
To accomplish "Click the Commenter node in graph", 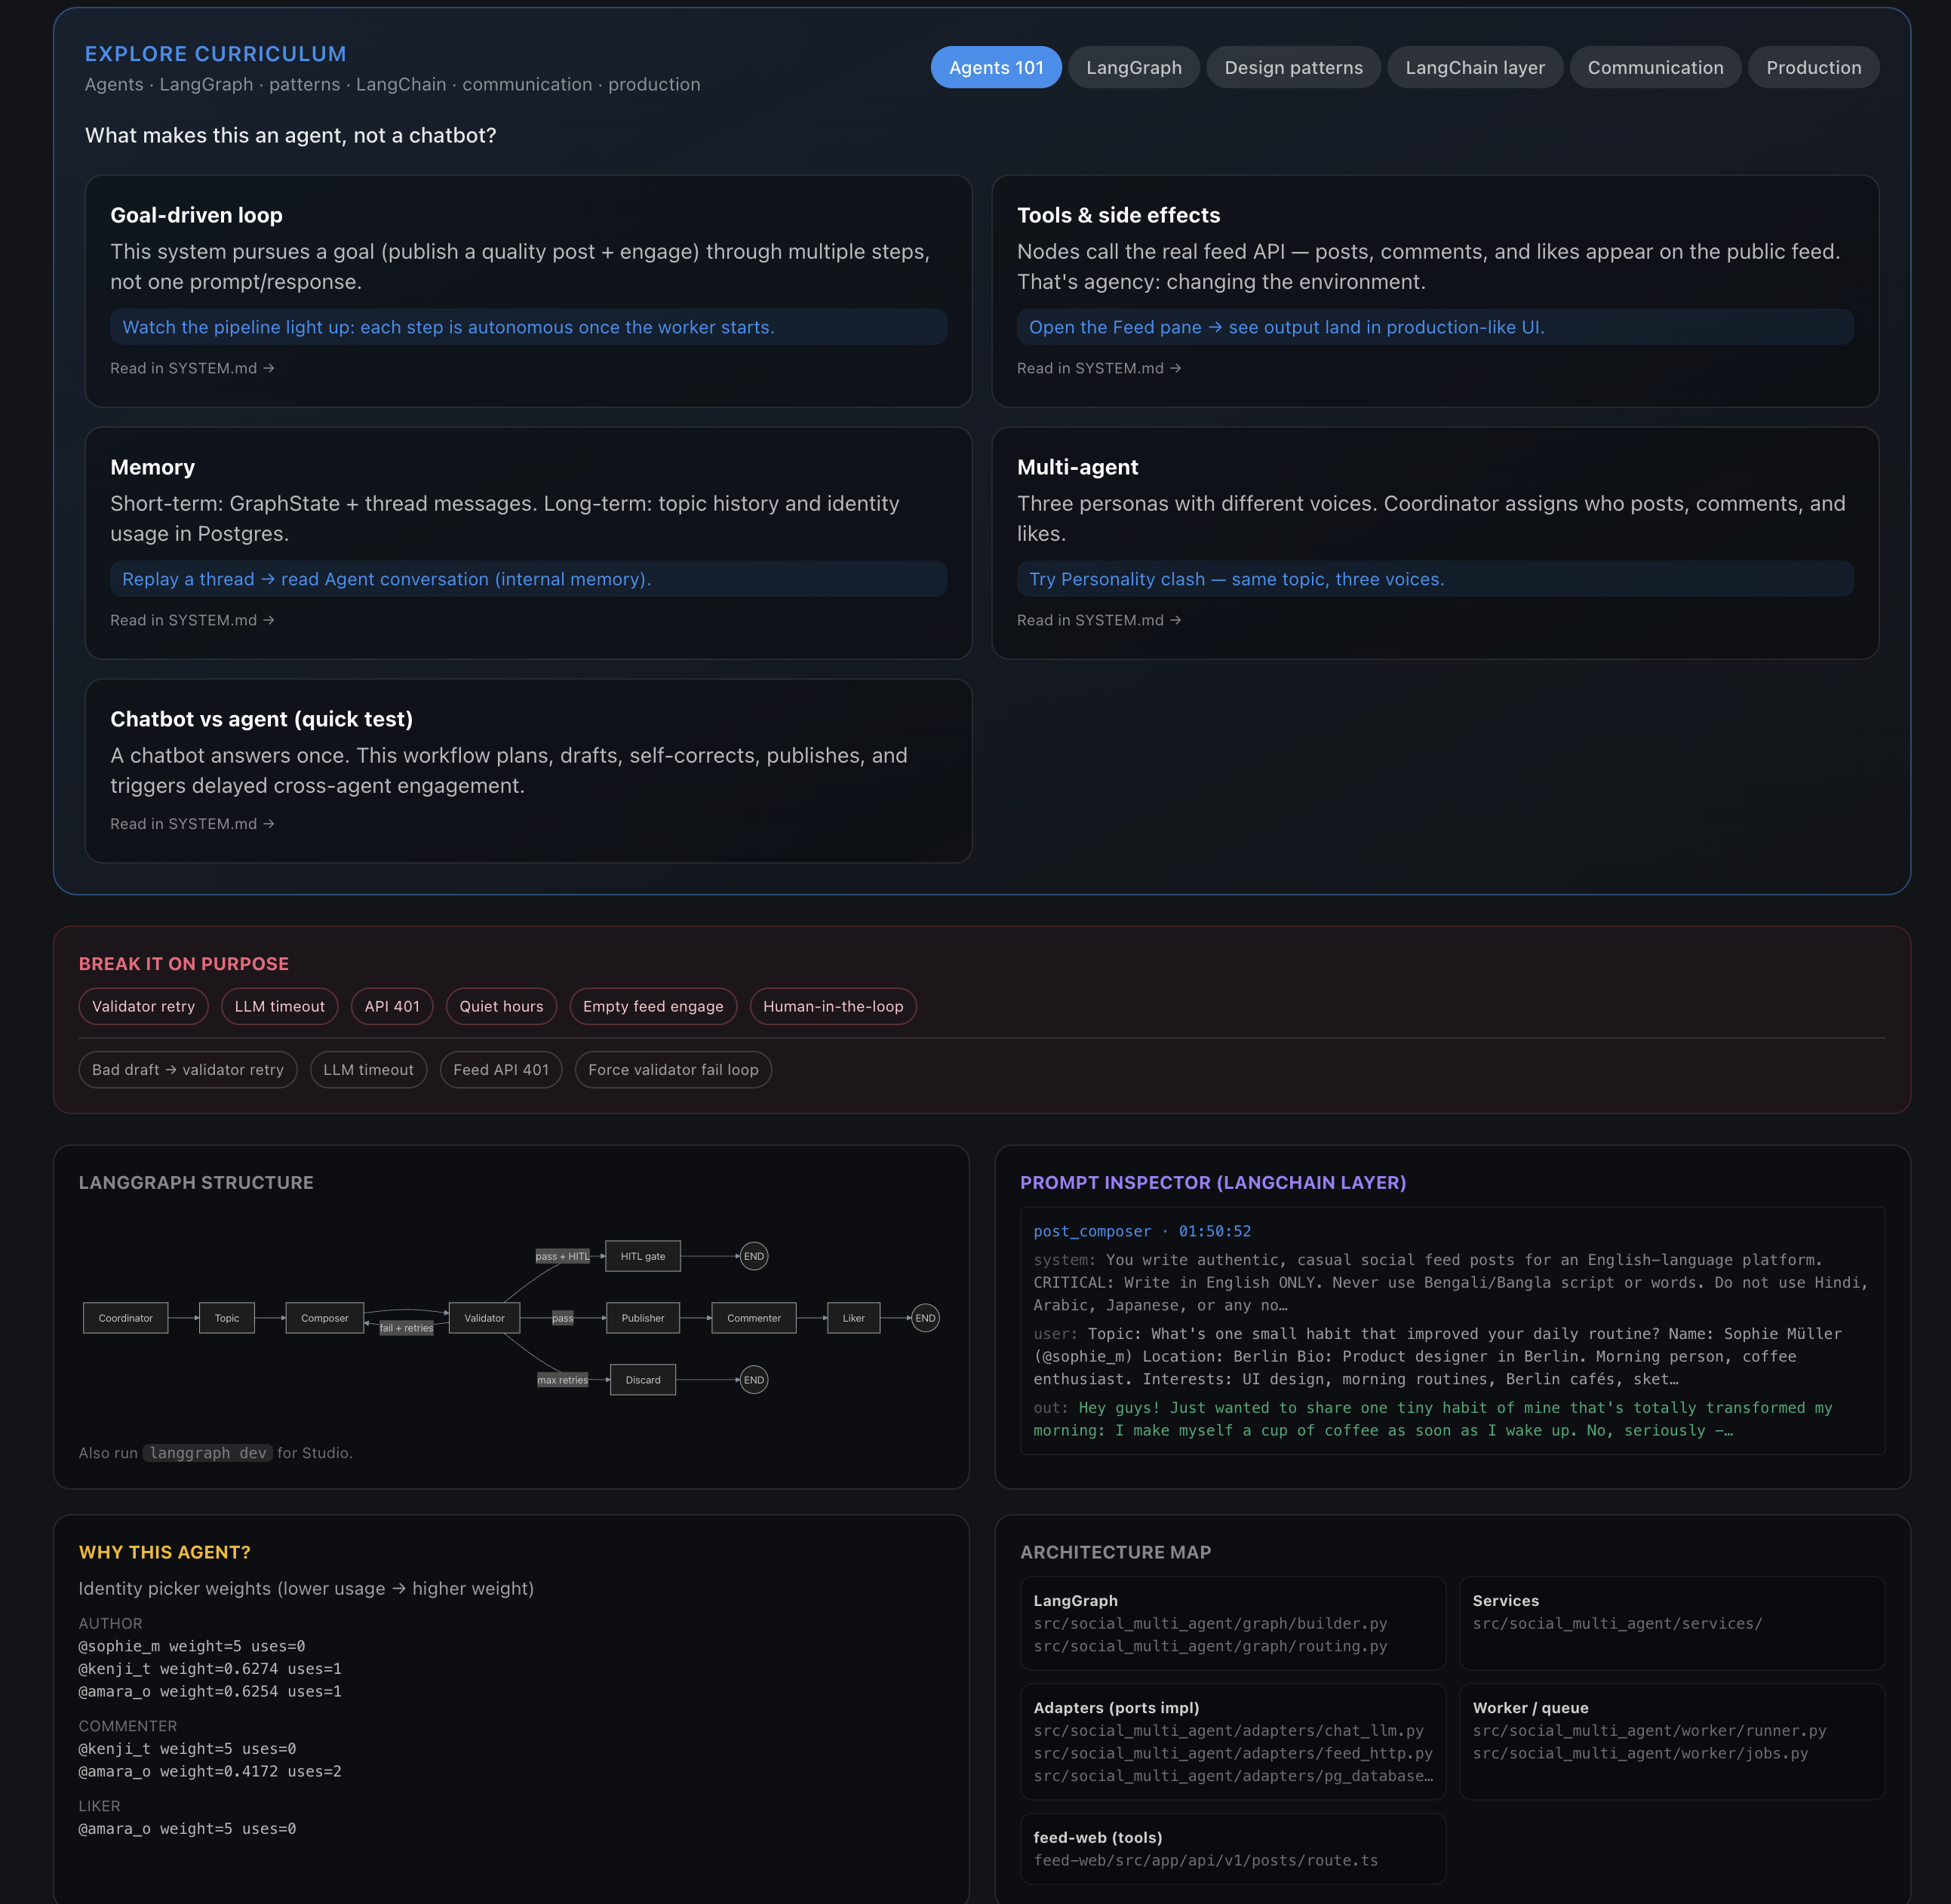I will click(754, 1318).
